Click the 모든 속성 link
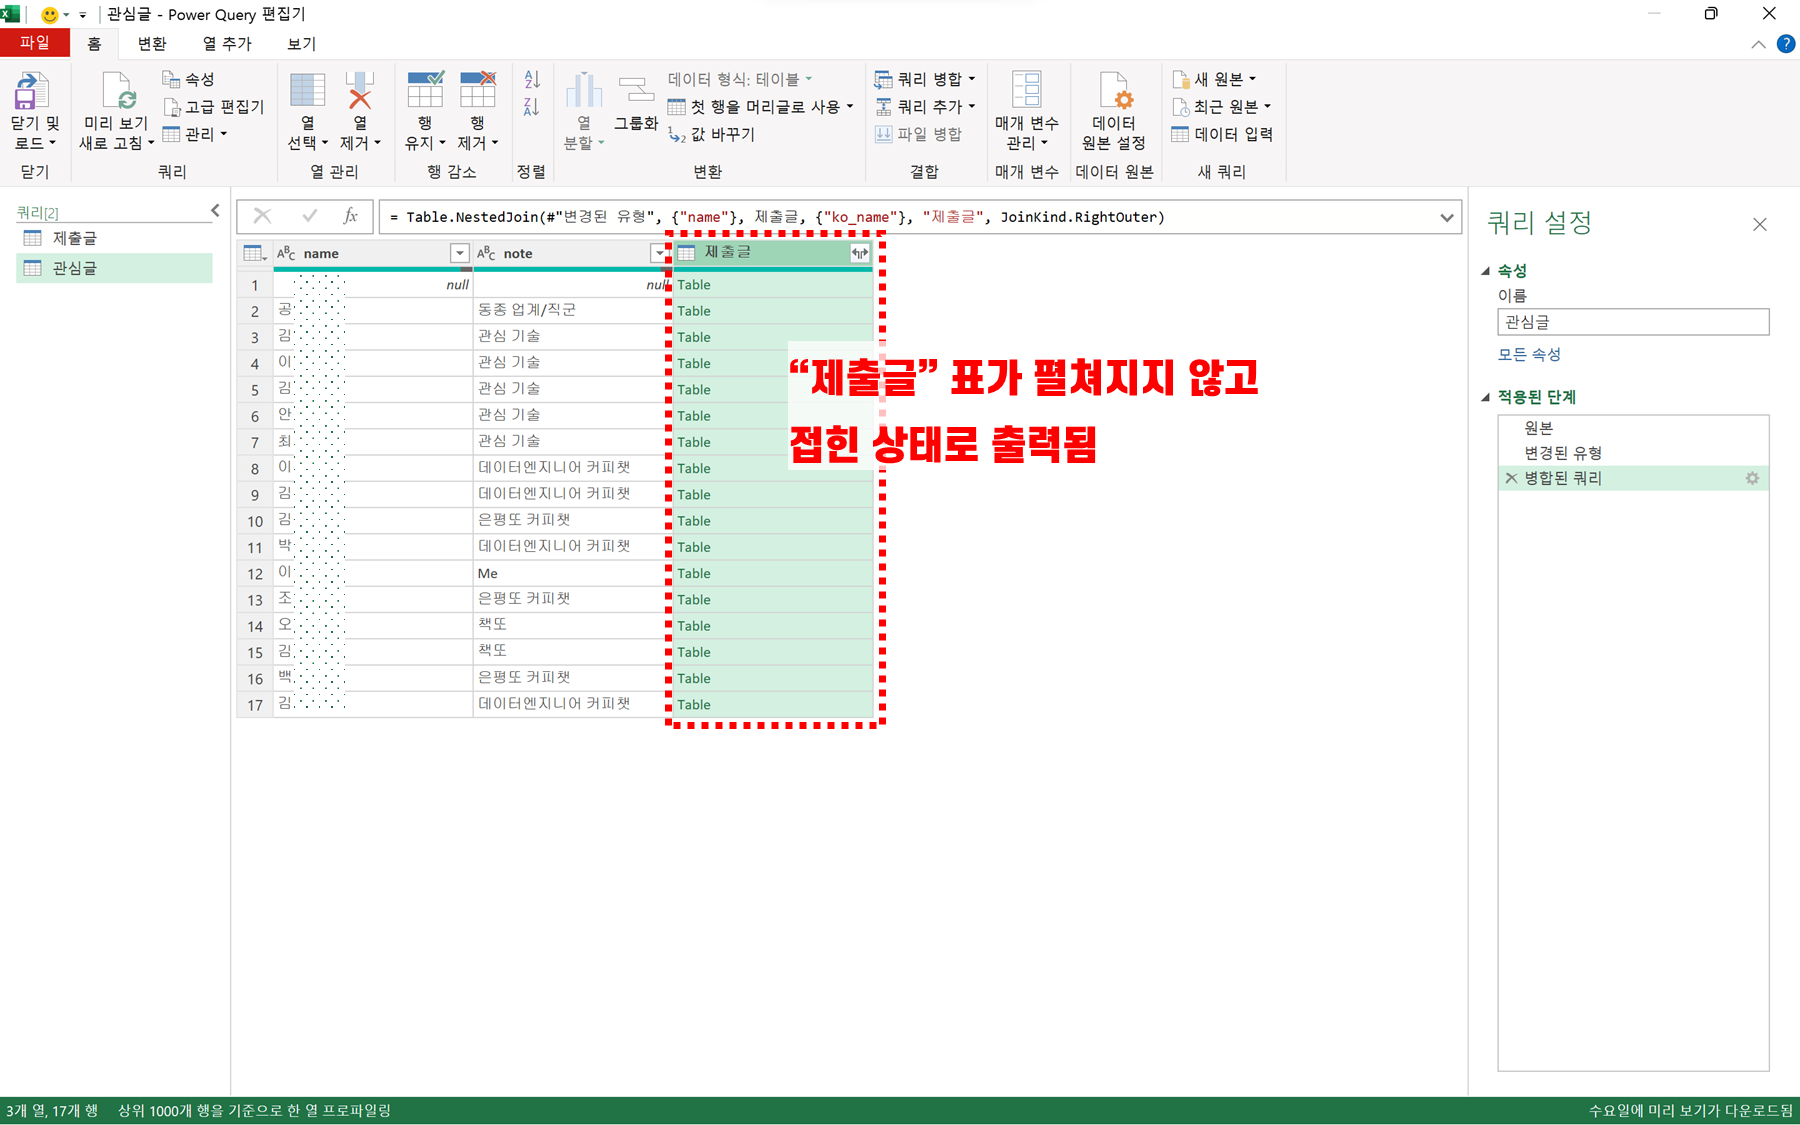1800x1125 pixels. tap(1528, 354)
